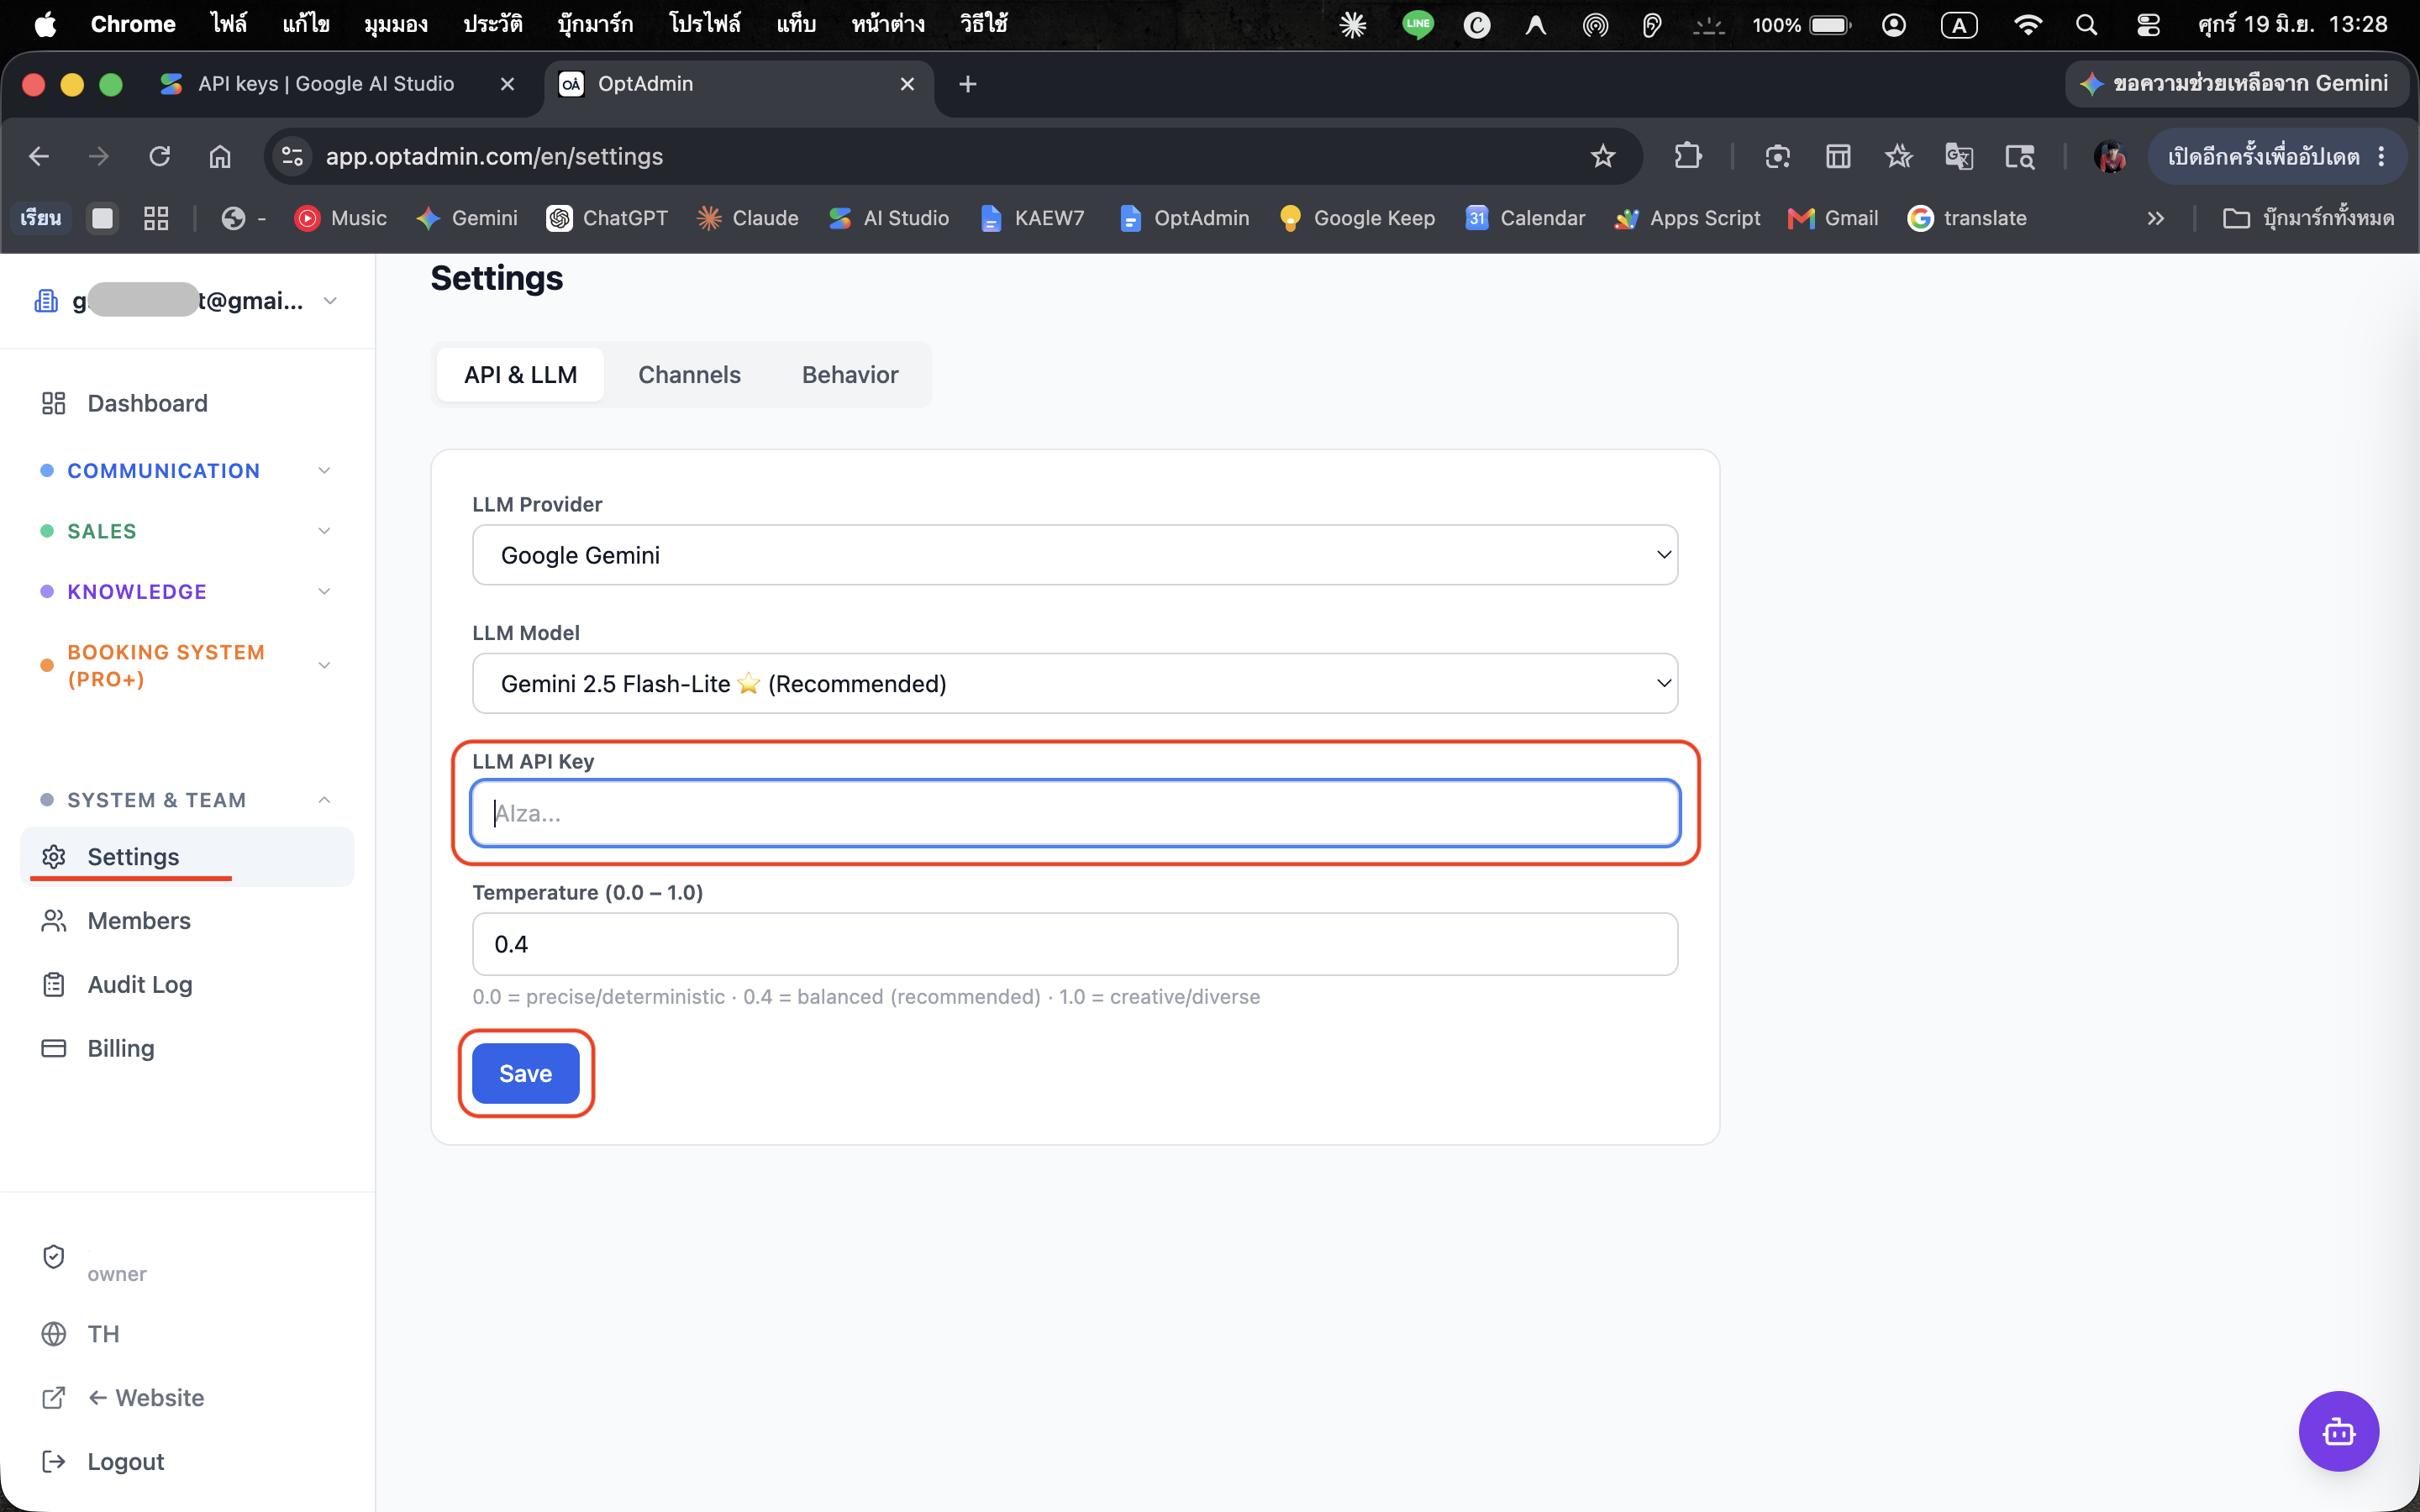Open the LLM Provider dropdown
2420x1512 pixels.
pos(1074,555)
